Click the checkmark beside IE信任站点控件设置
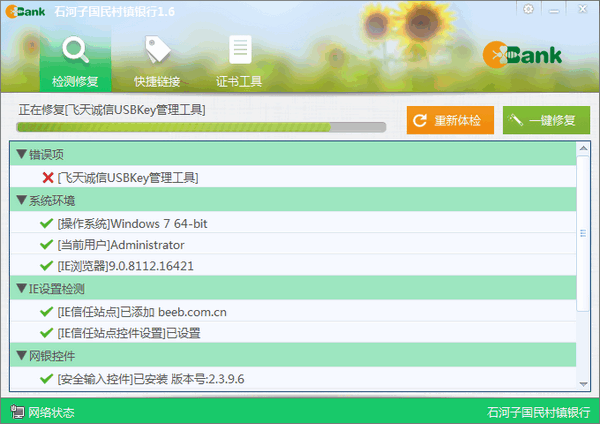The image size is (600, 424). click(x=47, y=333)
